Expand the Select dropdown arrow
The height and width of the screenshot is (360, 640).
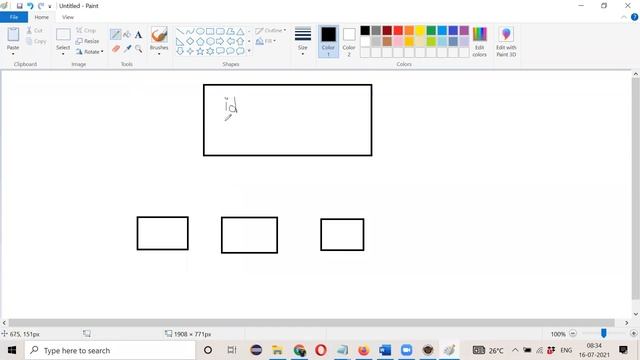[x=63, y=53]
